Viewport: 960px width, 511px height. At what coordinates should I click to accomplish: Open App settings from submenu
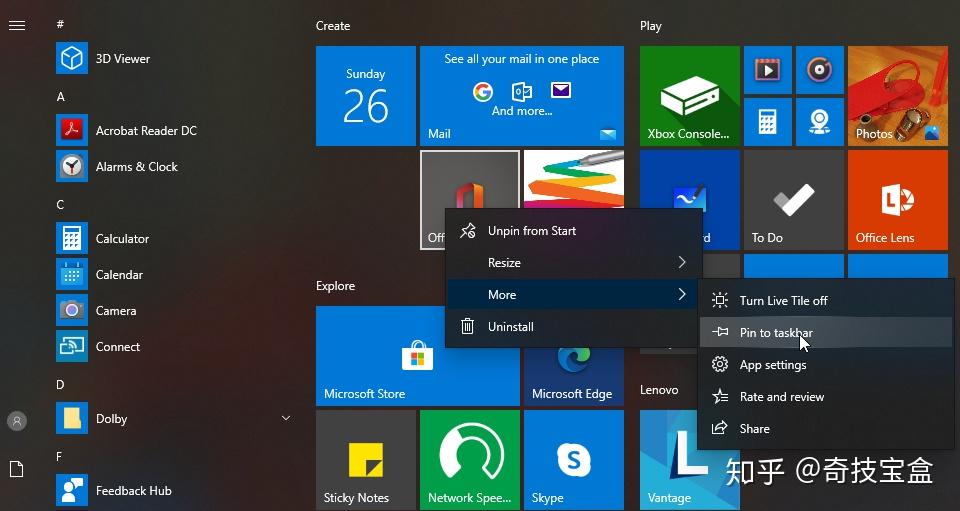coord(826,365)
